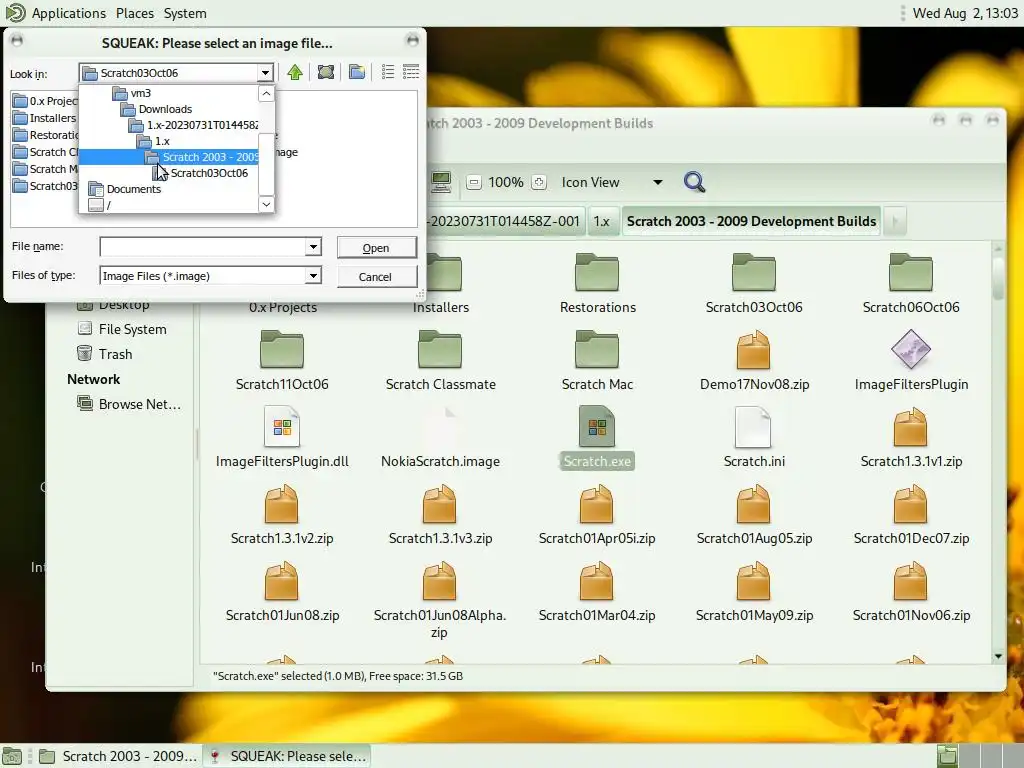The image size is (1024, 768).
Task: Select the ImageFiltersPlugin.dll file
Action: [282, 438]
